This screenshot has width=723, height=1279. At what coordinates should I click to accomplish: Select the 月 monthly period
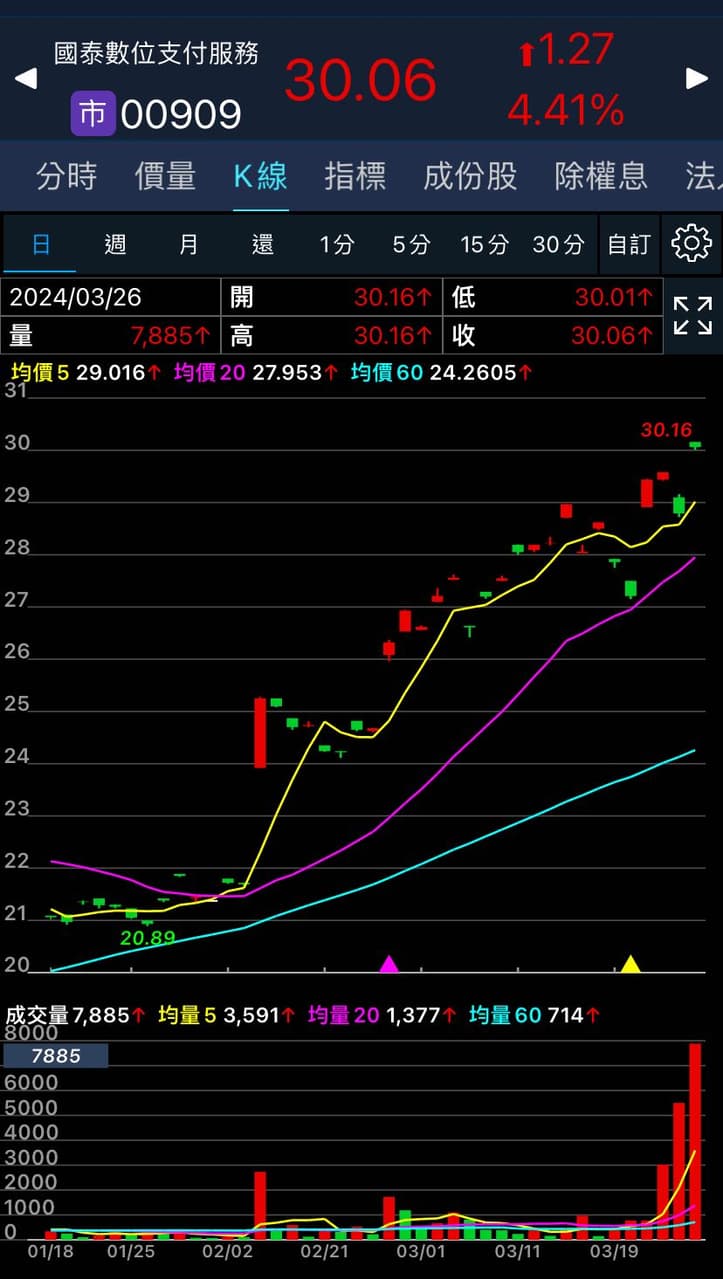click(x=189, y=244)
